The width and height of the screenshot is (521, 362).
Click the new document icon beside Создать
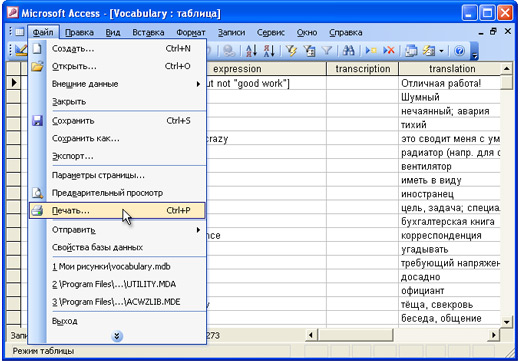37,49
